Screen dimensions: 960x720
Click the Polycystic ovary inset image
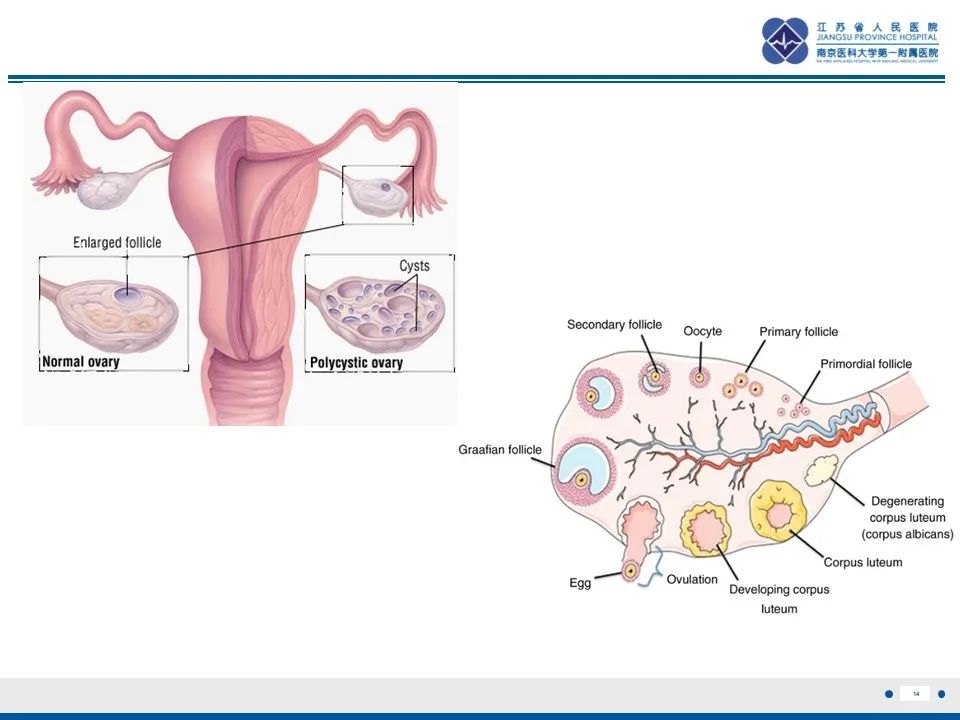click(x=380, y=313)
